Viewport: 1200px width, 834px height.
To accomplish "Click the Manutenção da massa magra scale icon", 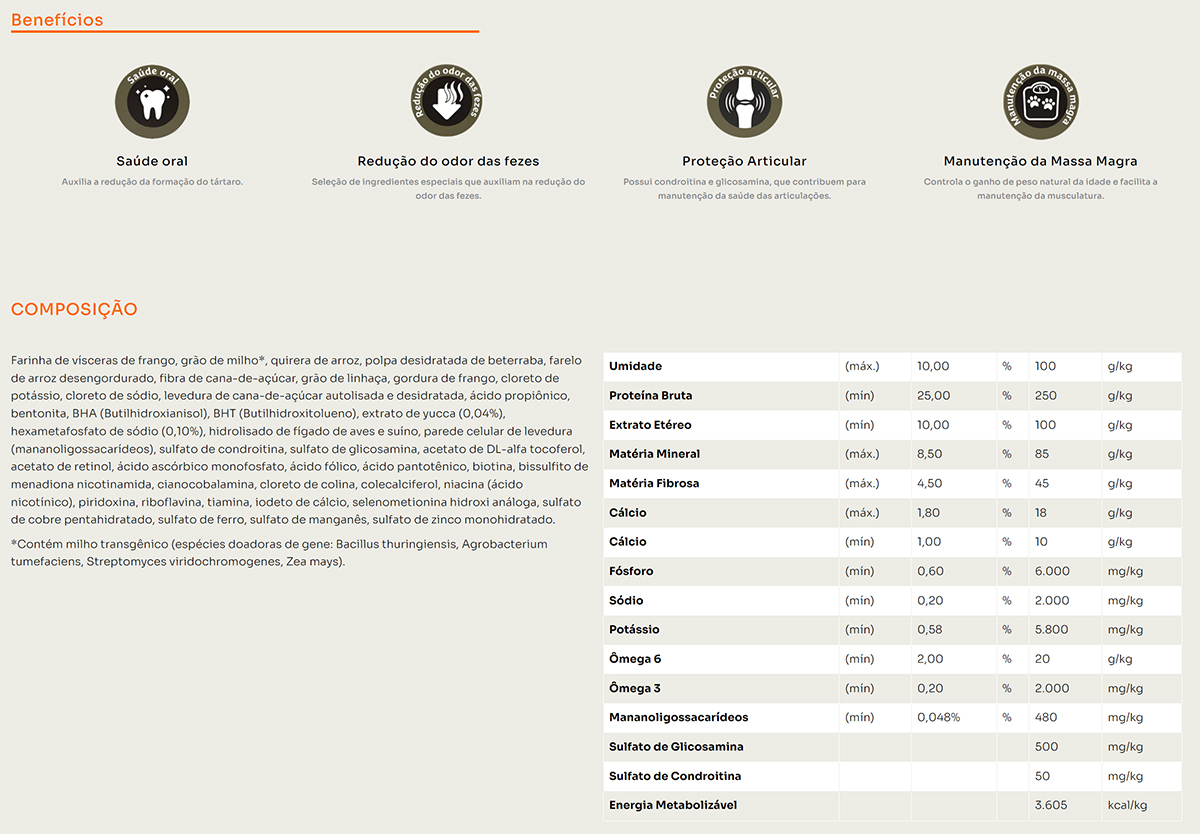I will click(1041, 101).
